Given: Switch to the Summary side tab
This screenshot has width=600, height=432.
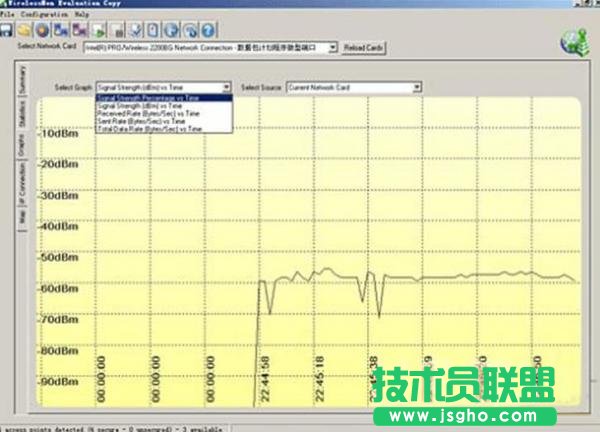Looking at the screenshot, I should point(21,83).
